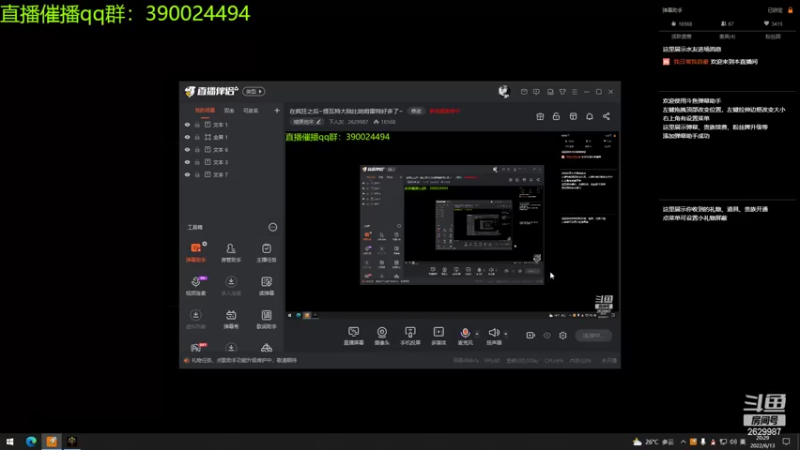Open the 歌词助手 lyrics assistant tool

pyautogui.click(x=266, y=319)
